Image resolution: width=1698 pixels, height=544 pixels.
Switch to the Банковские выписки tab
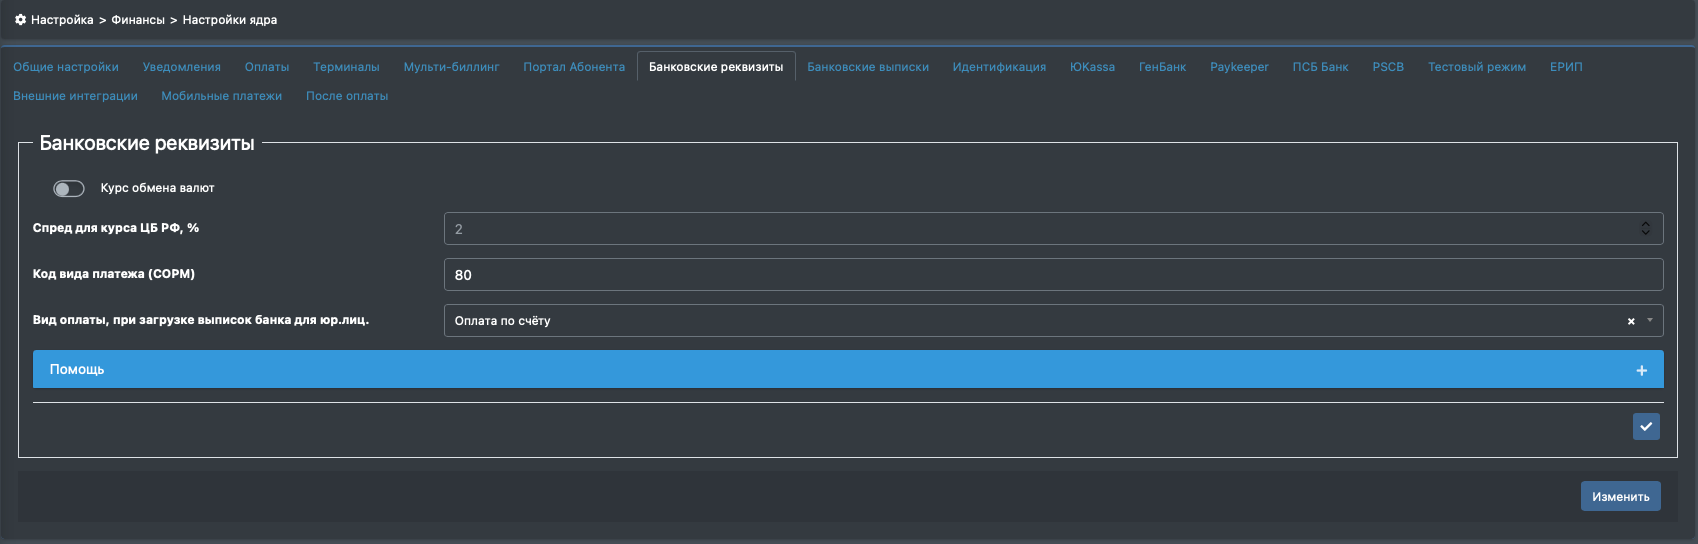[x=868, y=67]
